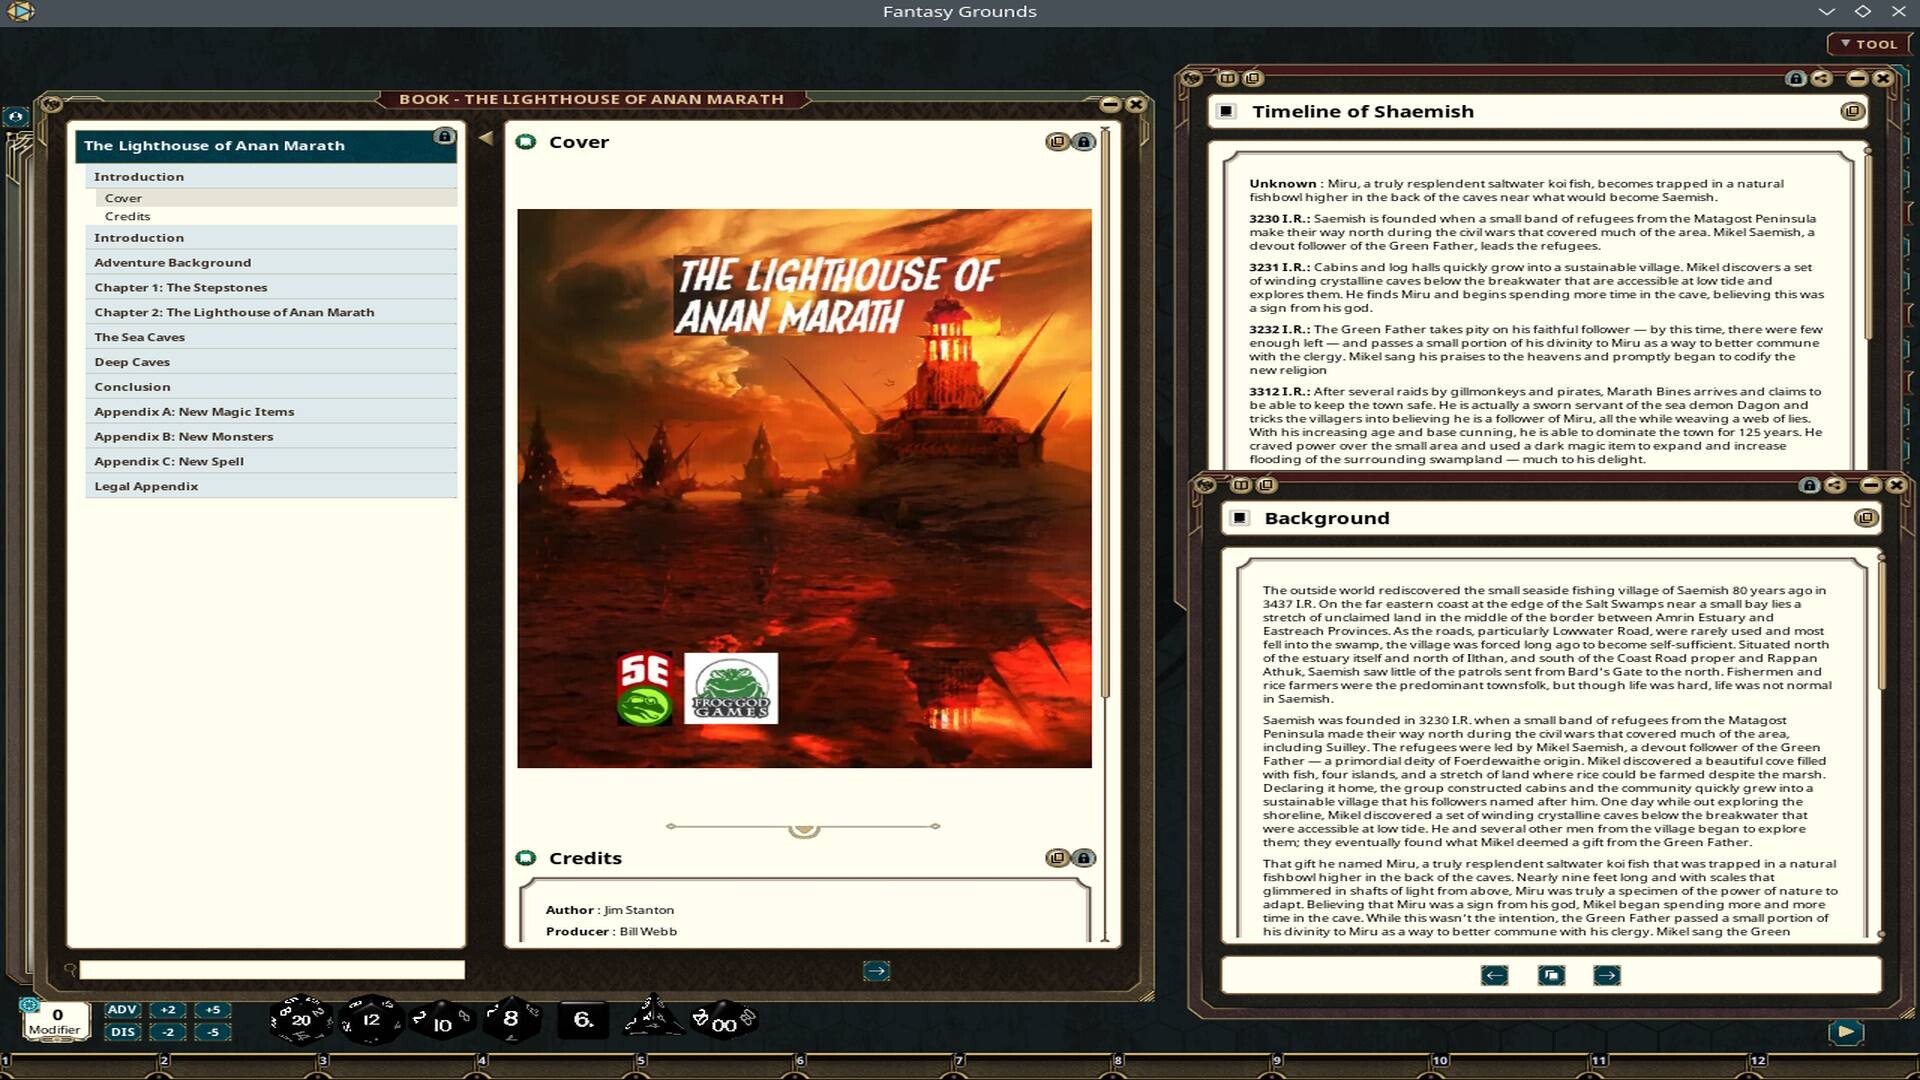This screenshot has width=1920, height=1080.
Task: Clone the Background window using its copy icon
Action: click(1866, 517)
